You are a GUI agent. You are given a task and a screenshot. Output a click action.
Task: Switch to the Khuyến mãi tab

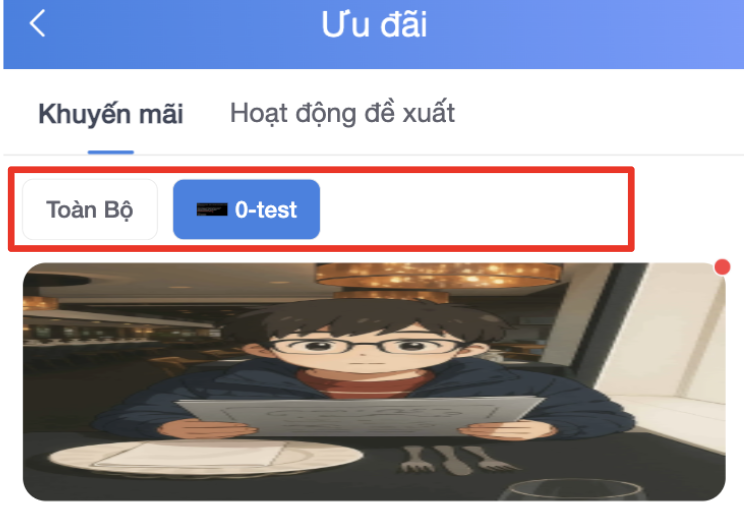click(111, 114)
